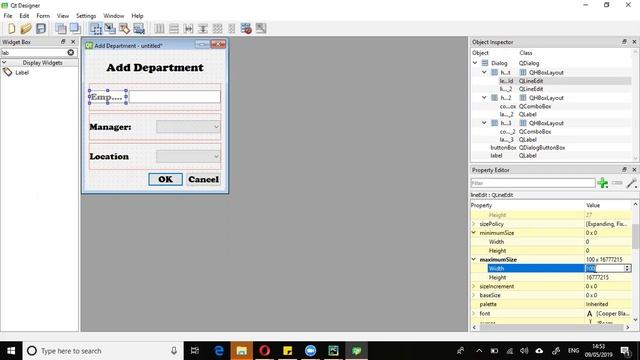Viewport: 640px width, 360px height.
Task: Click the Property Editor Filter field
Action: point(533,183)
